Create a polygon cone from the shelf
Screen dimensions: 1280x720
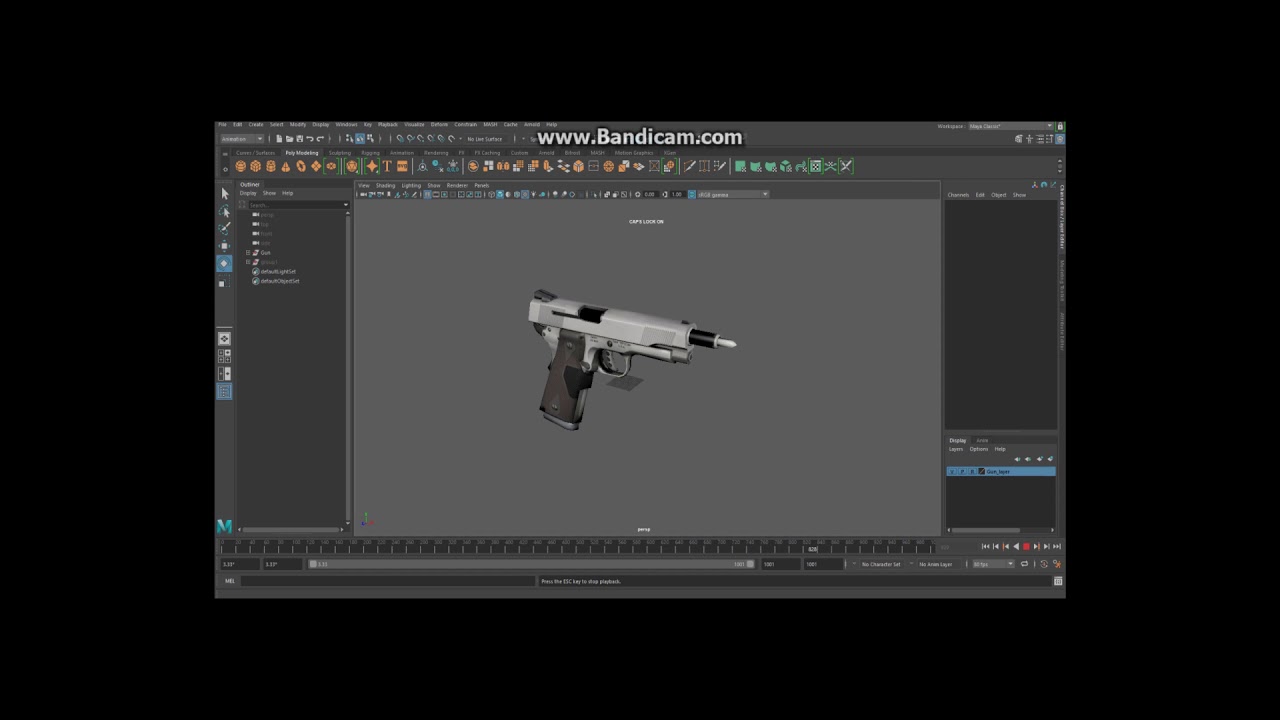click(x=285, y=166)
